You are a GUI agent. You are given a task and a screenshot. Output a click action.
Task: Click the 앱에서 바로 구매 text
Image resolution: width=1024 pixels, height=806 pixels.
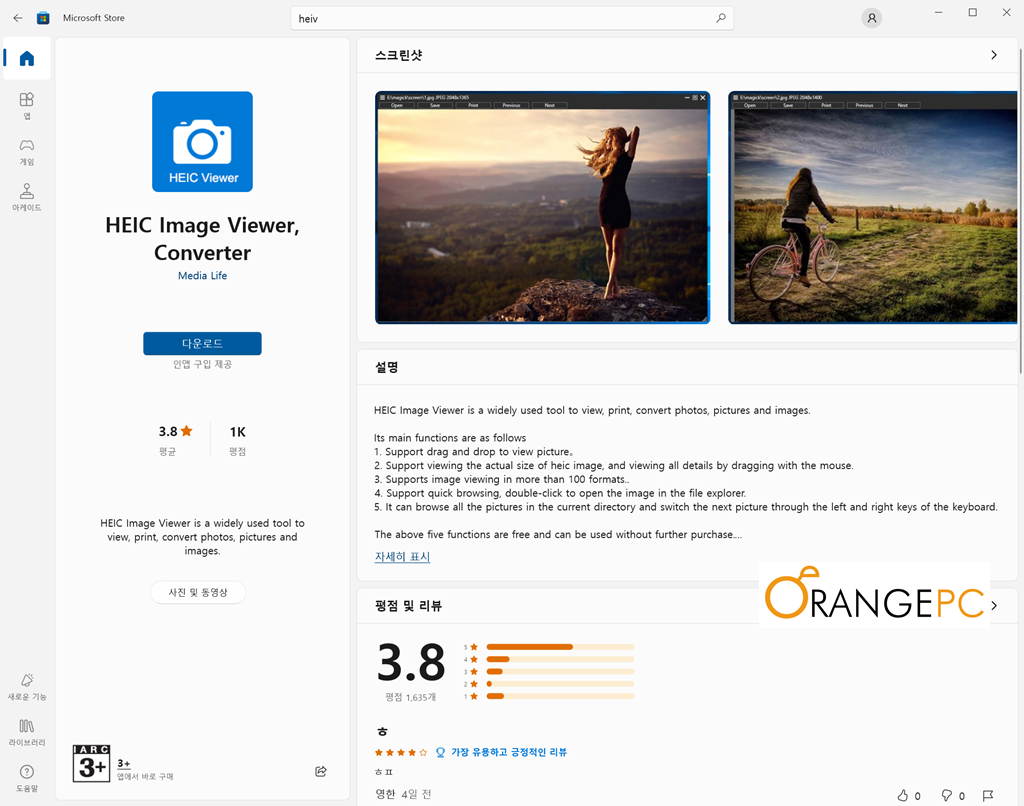(x=145, y=777)
